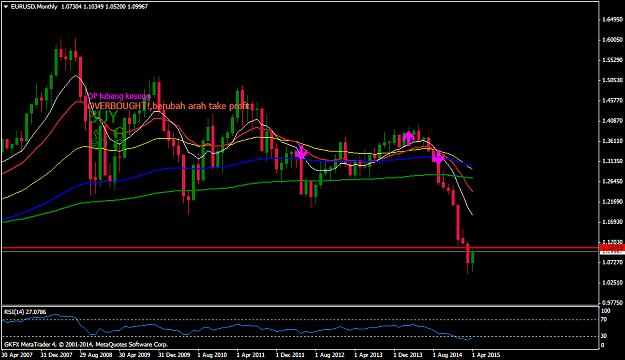This screenshot has height=360, width=625.
Task: Click the 1 Aug 2010 date label
Action: (212, 355)
